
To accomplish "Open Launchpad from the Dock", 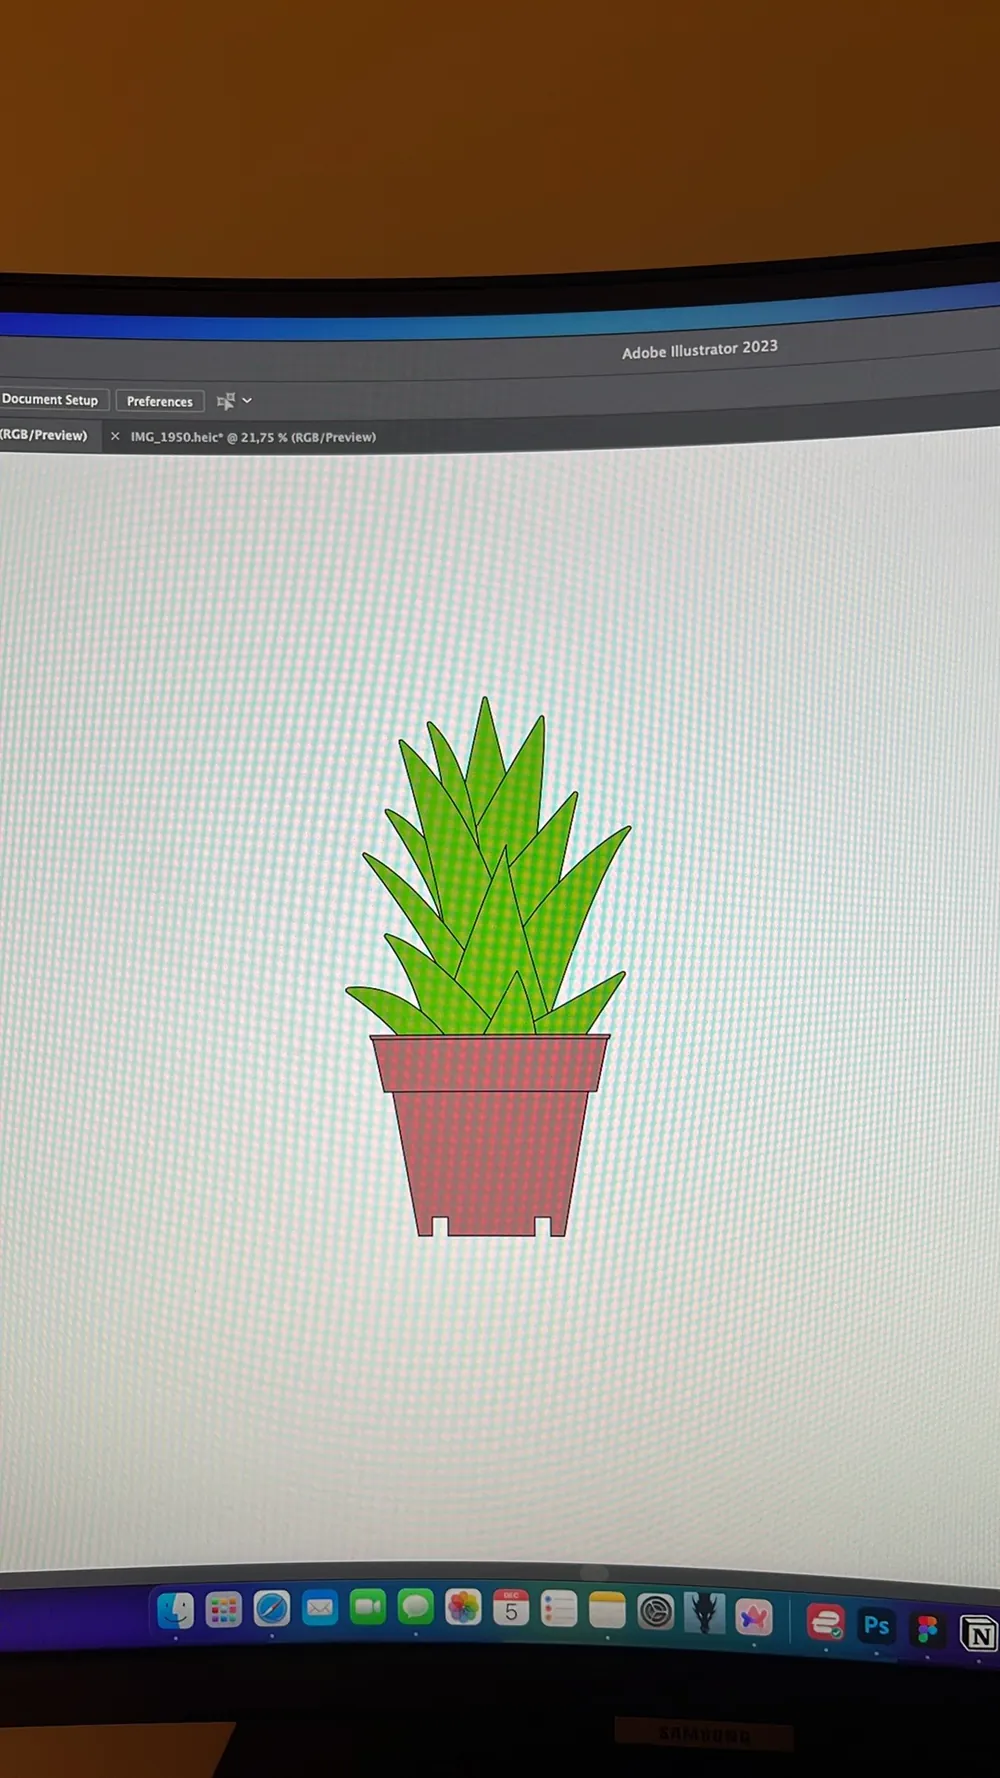I will tap(224, 1609).
